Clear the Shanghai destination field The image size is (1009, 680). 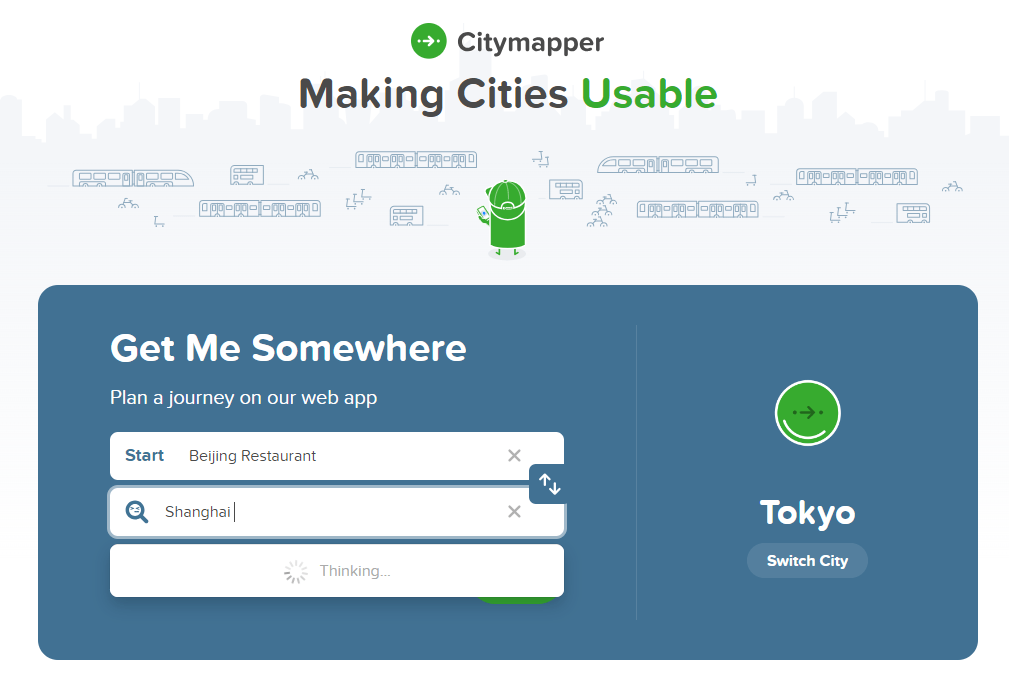point(514,511)
